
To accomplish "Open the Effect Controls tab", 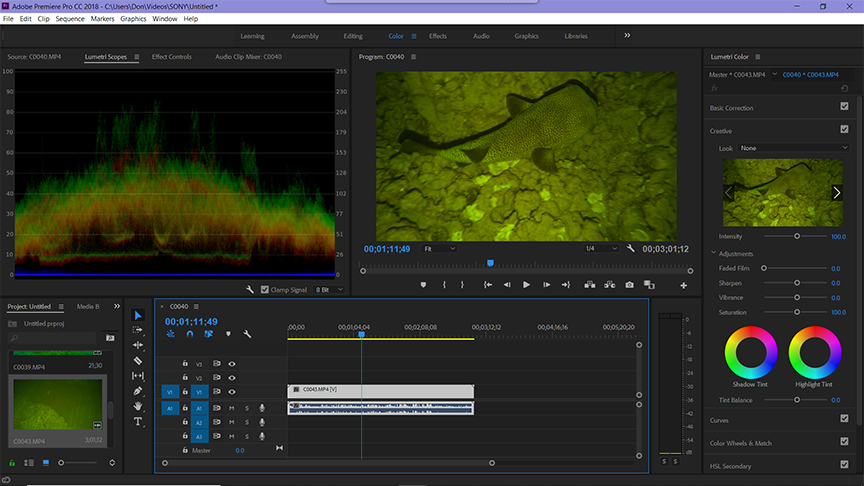I will point(172,57).
